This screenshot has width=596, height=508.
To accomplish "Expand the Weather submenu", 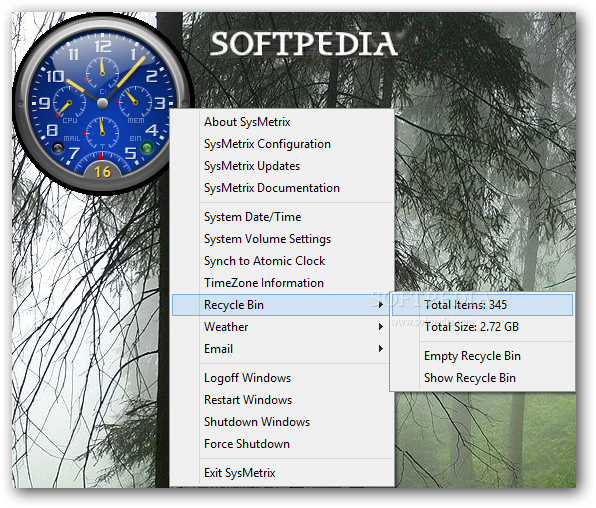I will pos(282,327).
